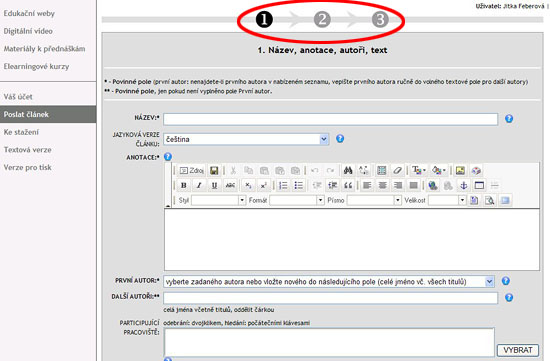Open Edukační weby in sidebar

pos(29,14)
